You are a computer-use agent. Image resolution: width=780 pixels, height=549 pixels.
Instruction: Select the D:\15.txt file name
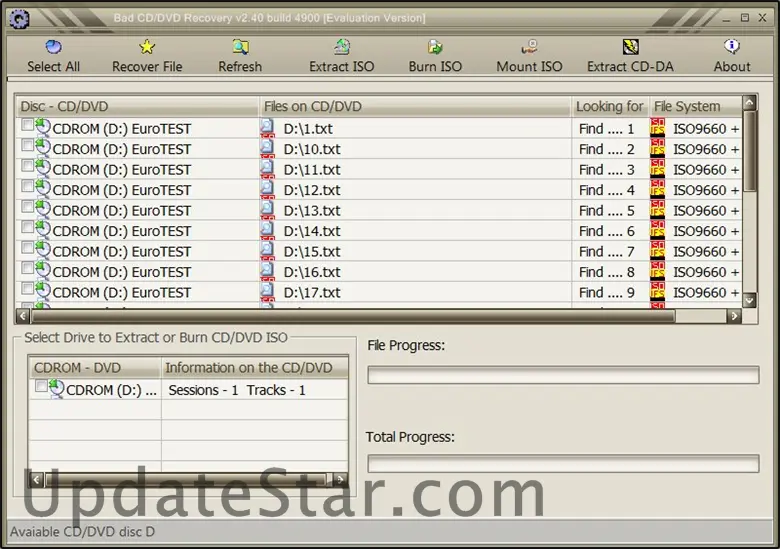pyautogui.click(x=312, y=252)
